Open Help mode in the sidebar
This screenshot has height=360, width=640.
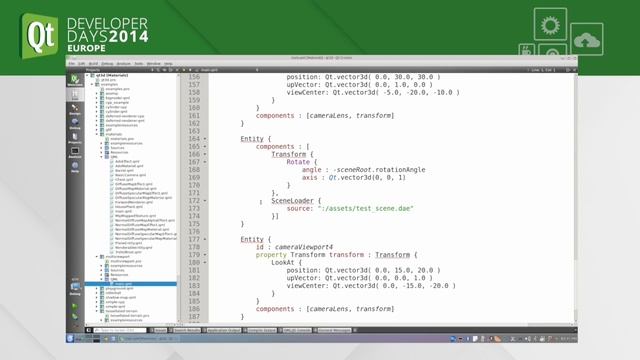tap(75, 167)
